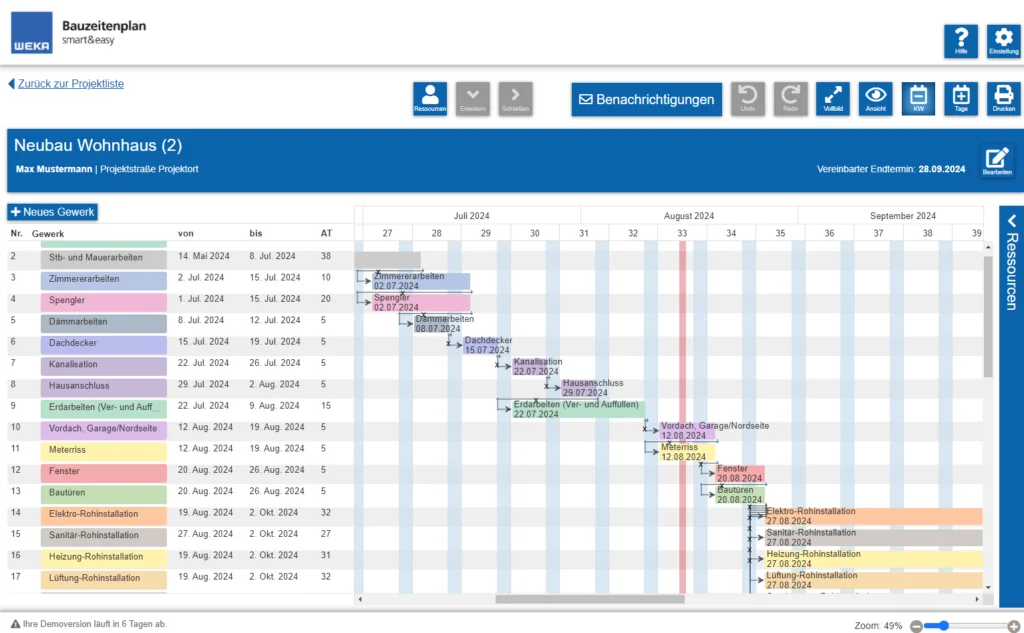1024x633 pixels.
Task: Open the Drucken print icon
Action: point(1003,98)
